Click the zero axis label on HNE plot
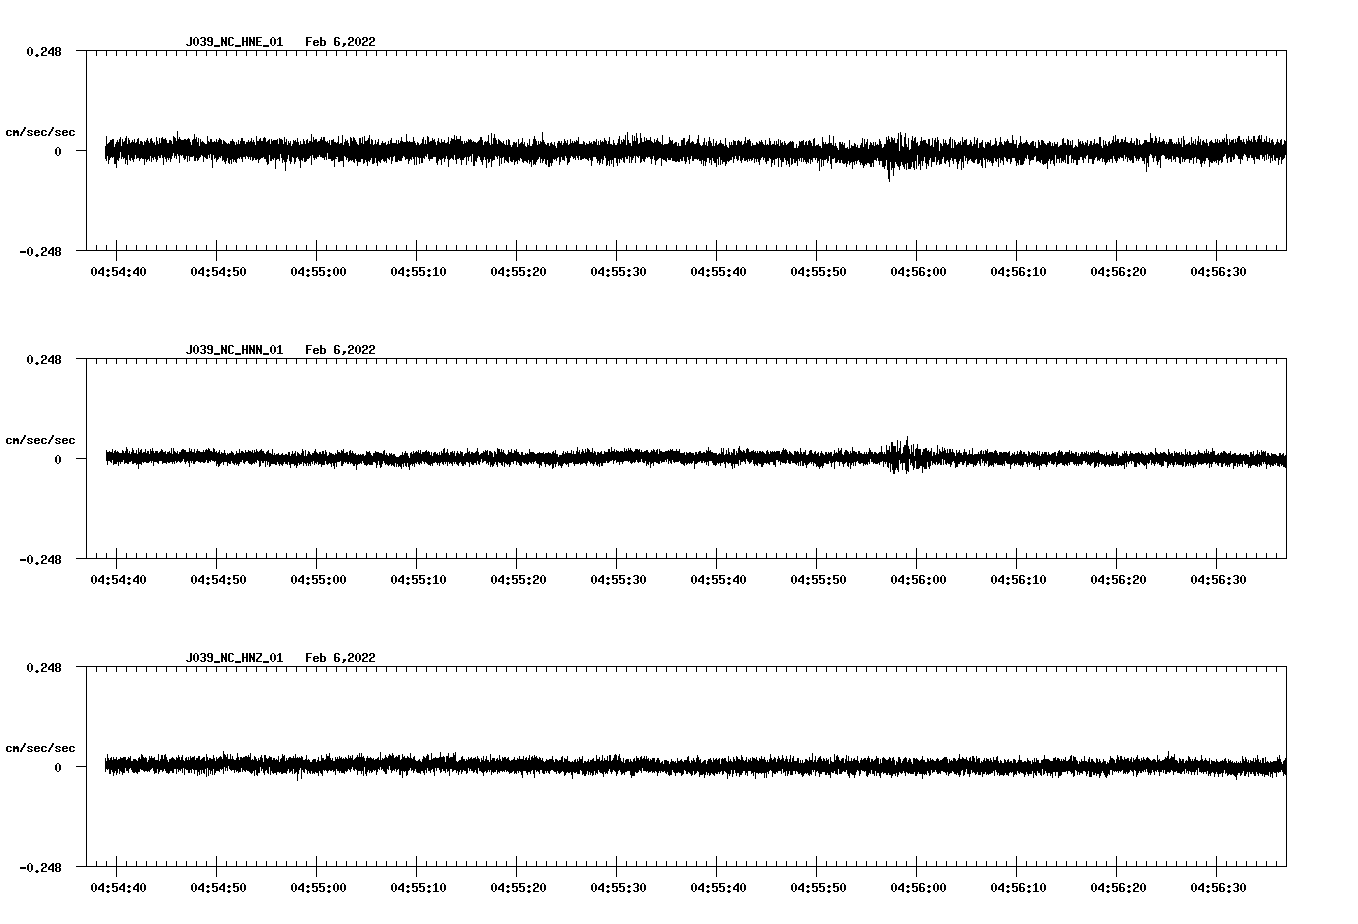1358x924 pixels. point(58,151)
